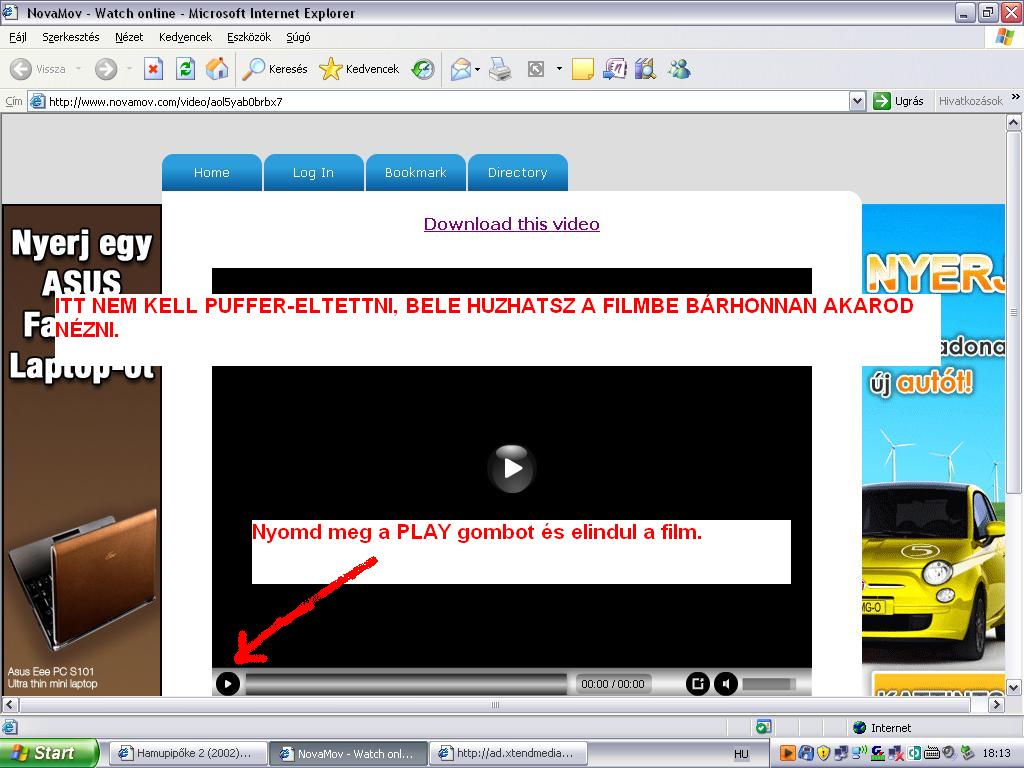Stop page loading with red X icon
The width and height of the screenshot is (1024, 768).
[x=153, y=69]
